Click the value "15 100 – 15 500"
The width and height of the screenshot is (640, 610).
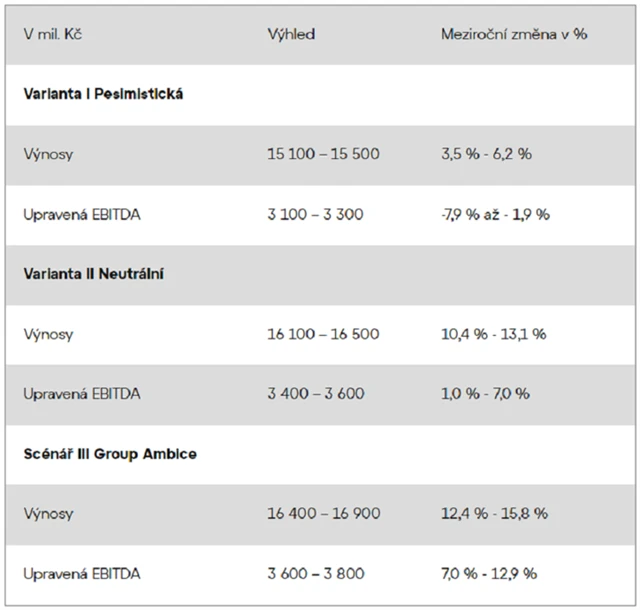click(323, 154)
